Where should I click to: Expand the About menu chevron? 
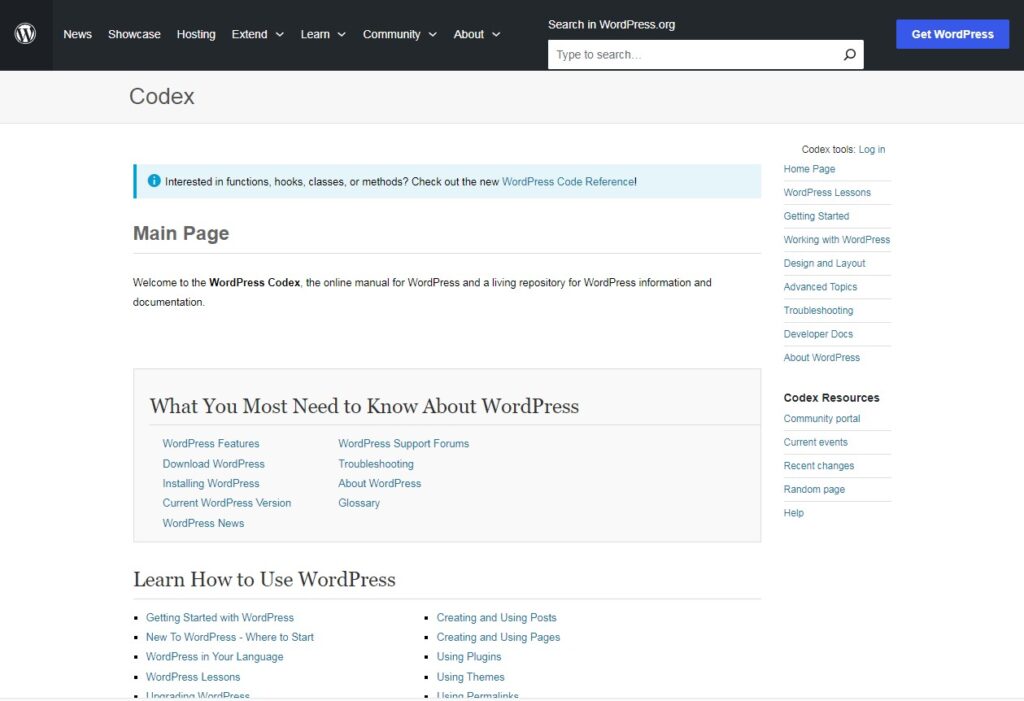tap(496, 35)
